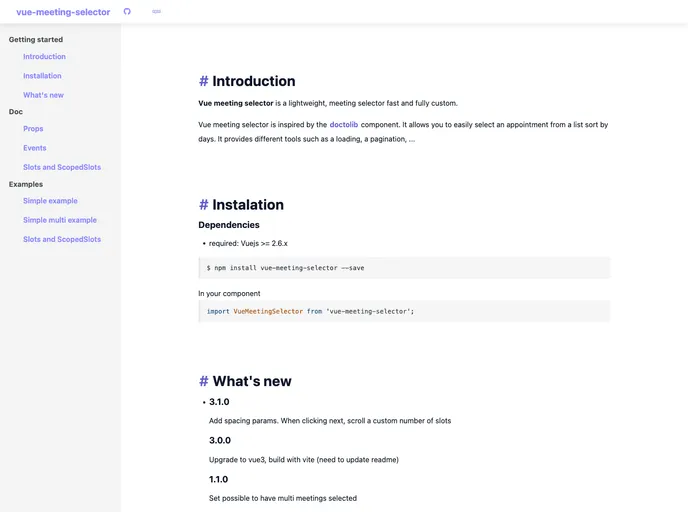Click the 'required: Vuejs >= 2.6.x' bullet
This screenshot has width=688, height=512.
click(248, 243)
